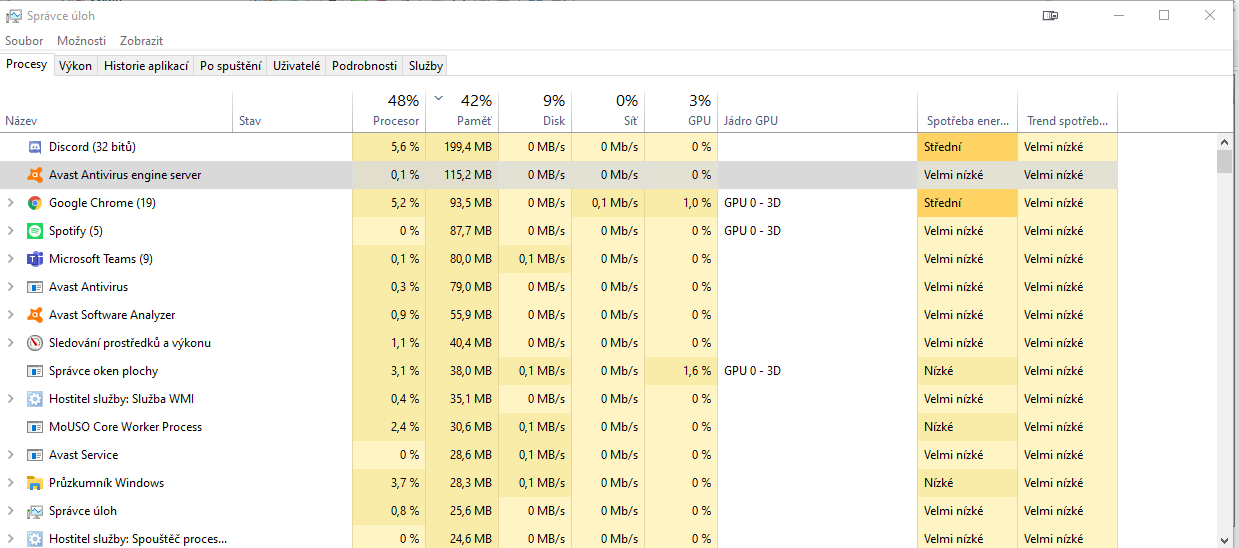Open the Možnosti menu
This screenshot has width=1239, height=548.
pyautogui.click(x=81, y=41)
